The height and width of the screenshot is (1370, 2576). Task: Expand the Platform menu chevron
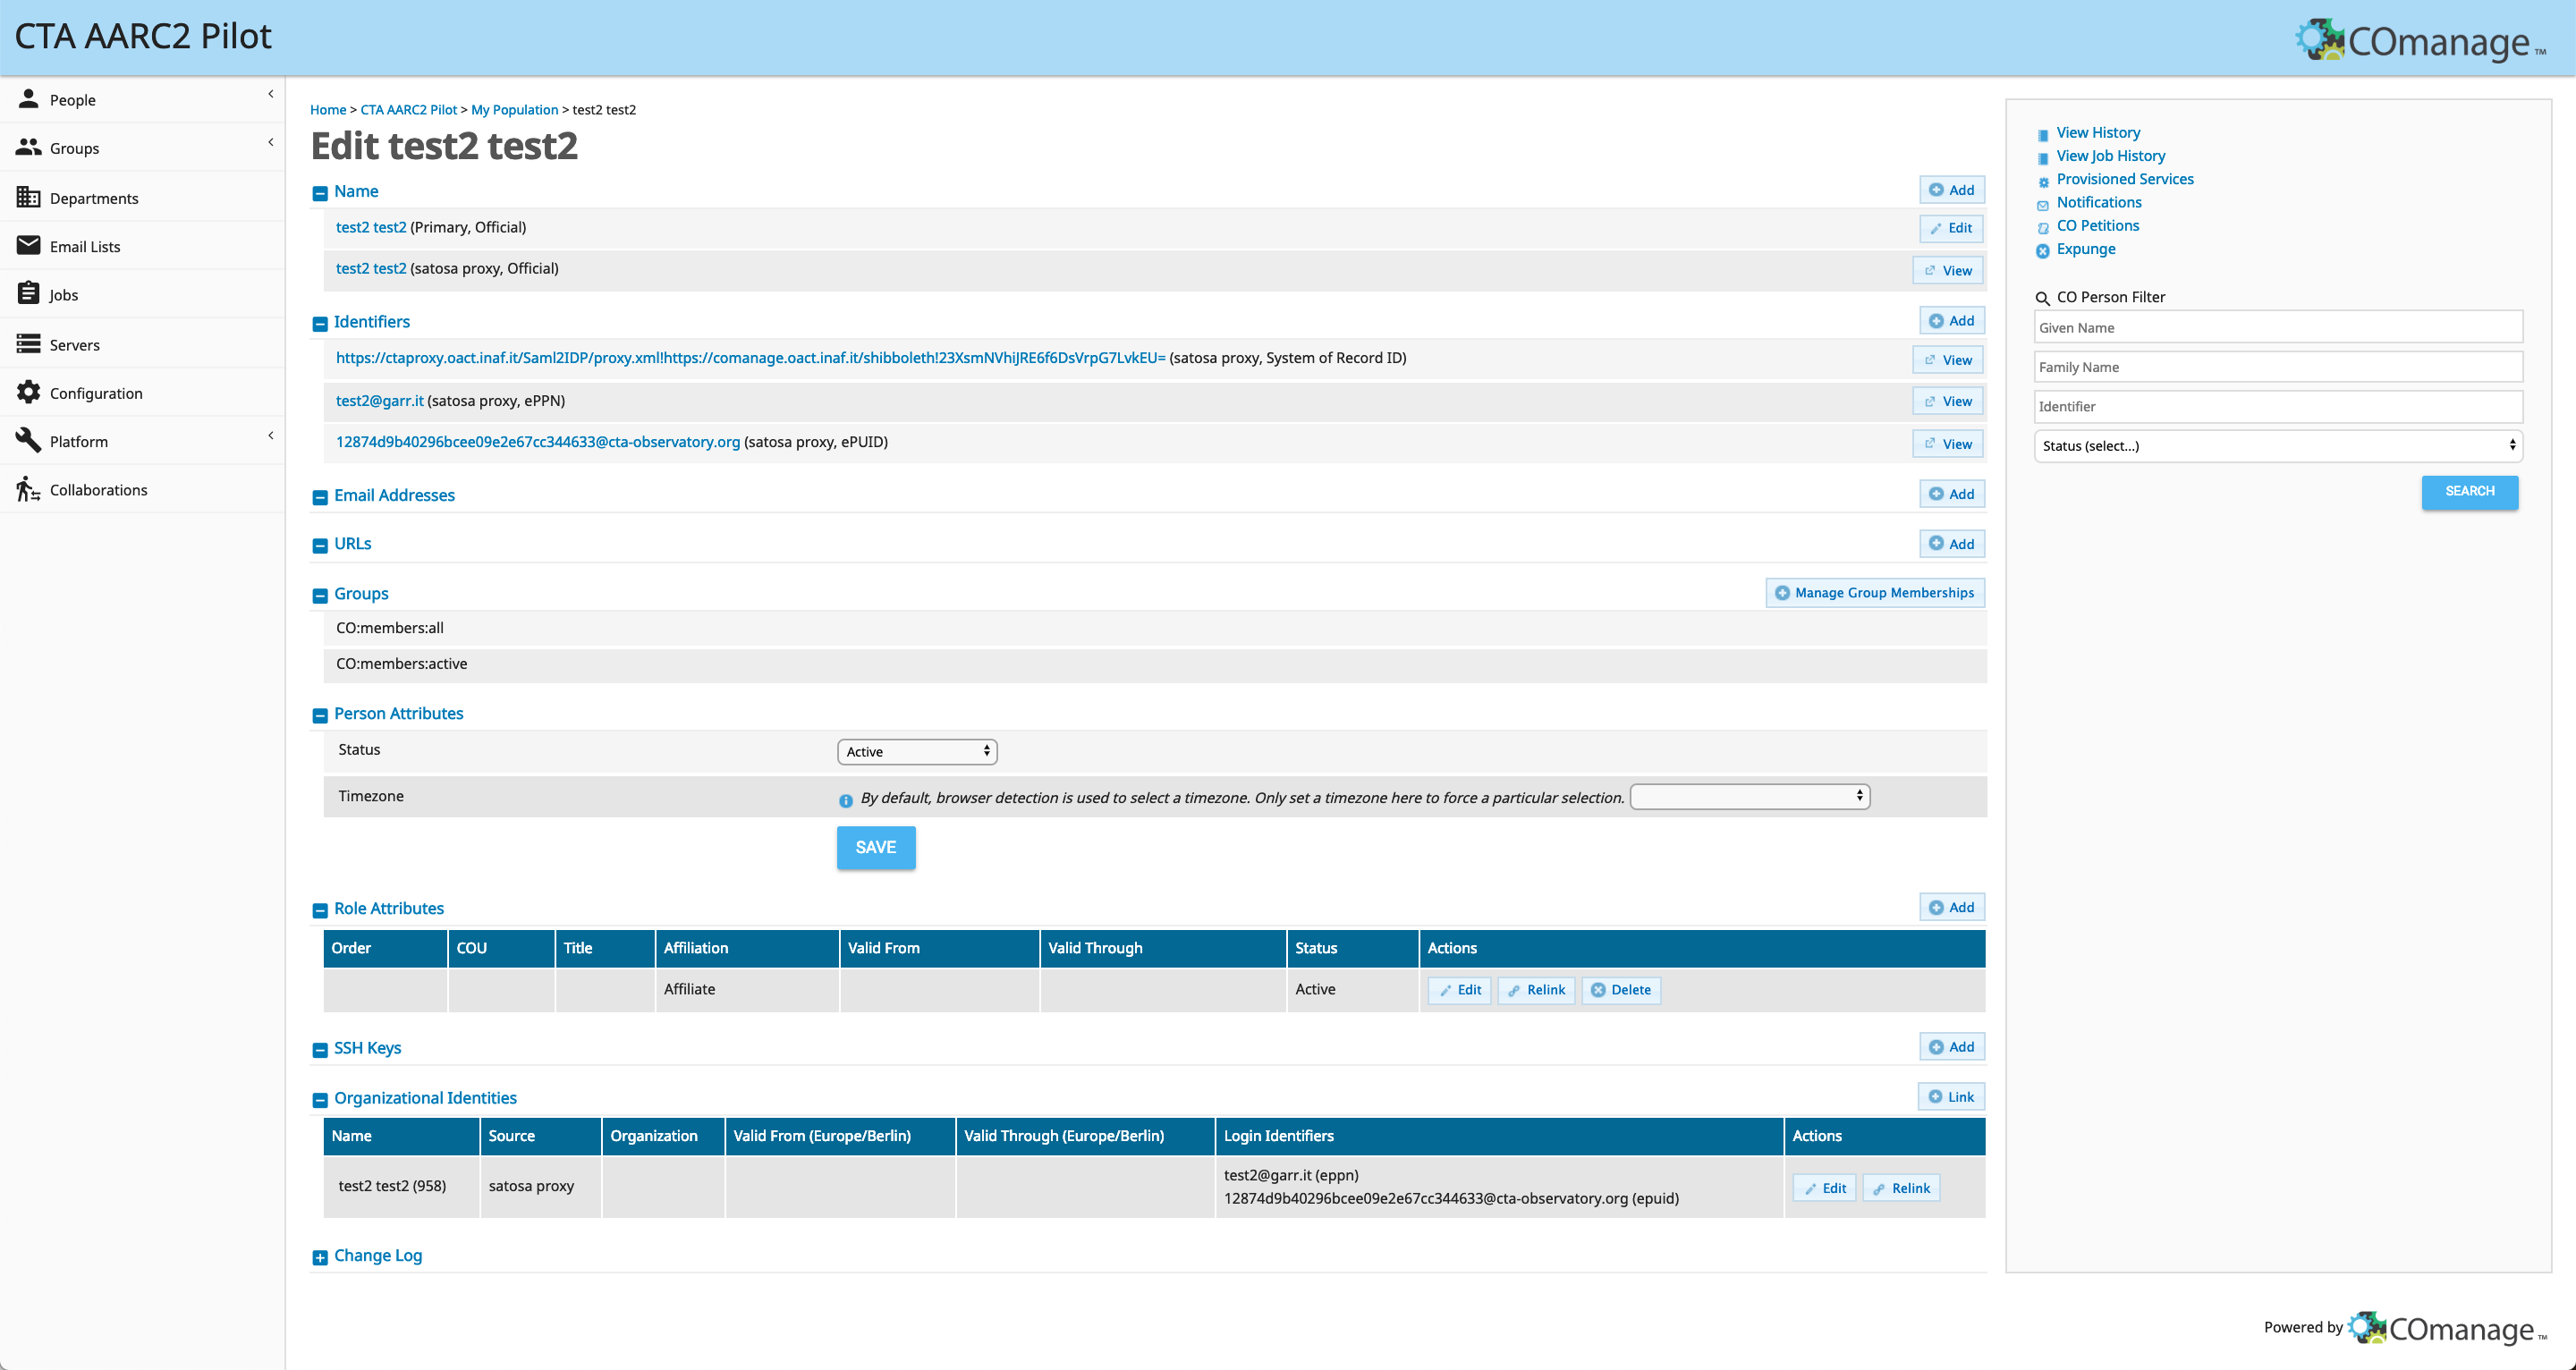click(x=270, y=435)
